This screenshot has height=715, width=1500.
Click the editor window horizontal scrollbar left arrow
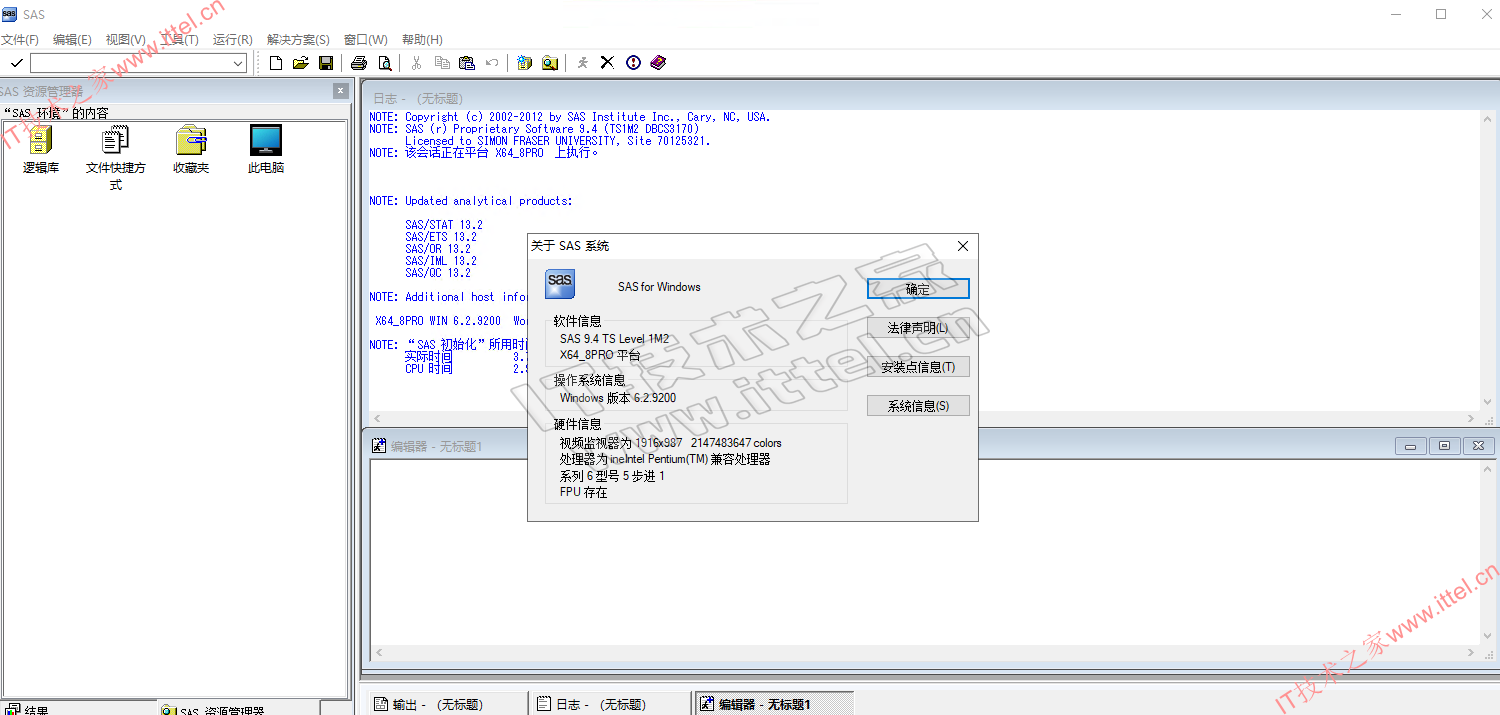378,652
